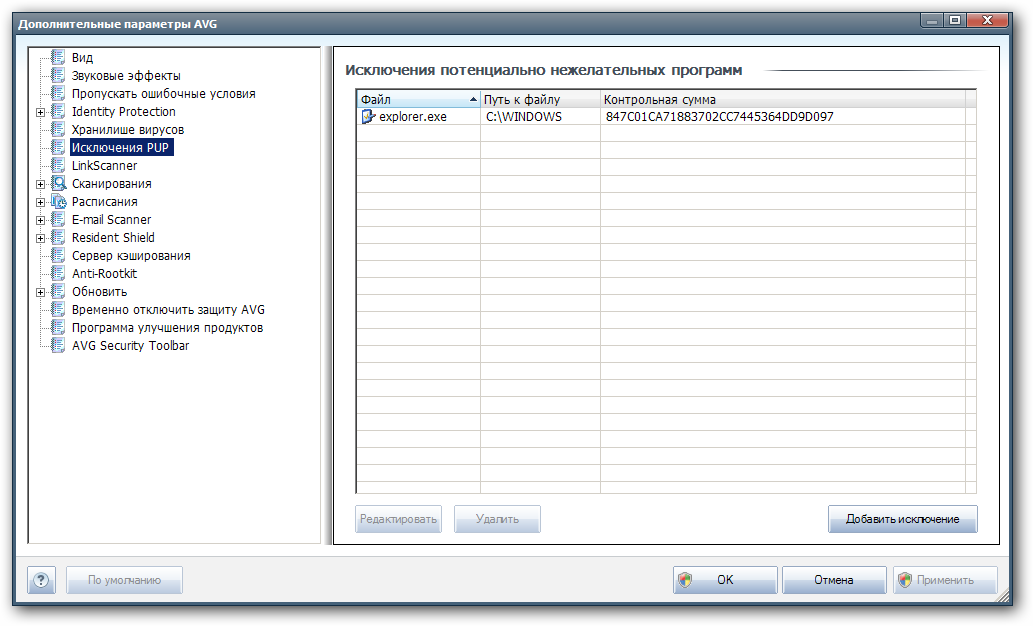
Task: Click the icon beside E-mail Scanner
Action: click(58, 219)
